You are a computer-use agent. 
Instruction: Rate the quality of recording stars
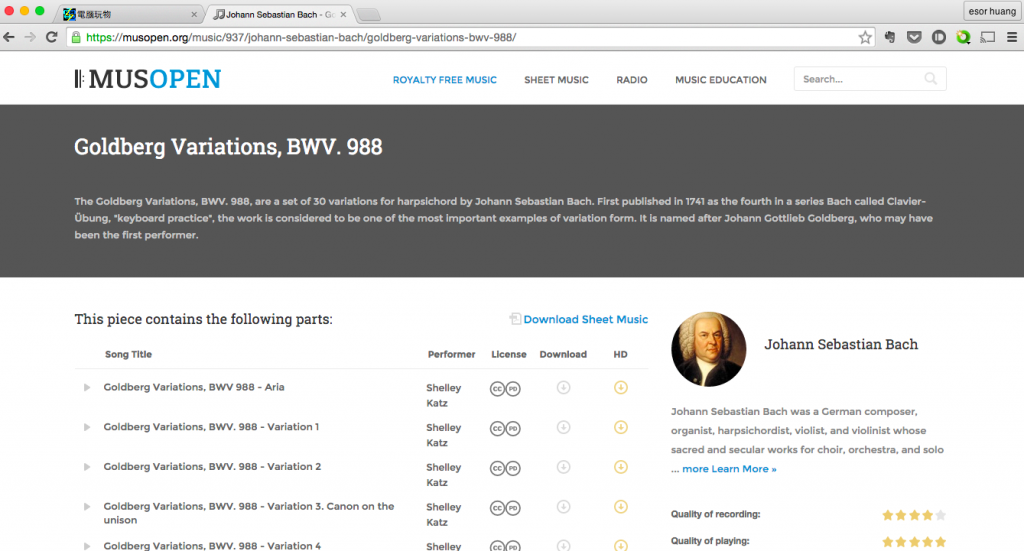point(914,515)
